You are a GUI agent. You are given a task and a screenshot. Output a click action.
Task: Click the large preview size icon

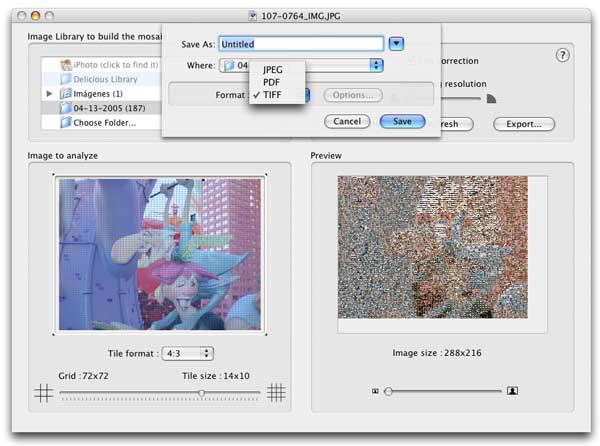(512, 391)
